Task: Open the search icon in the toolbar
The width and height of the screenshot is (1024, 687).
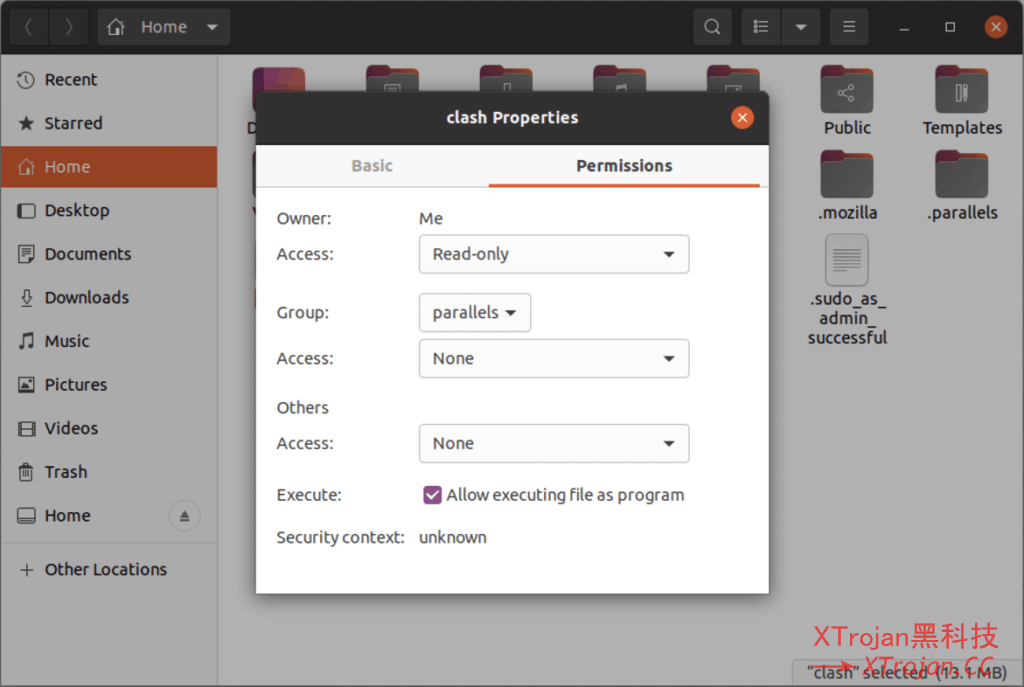Action: [712, 26]
